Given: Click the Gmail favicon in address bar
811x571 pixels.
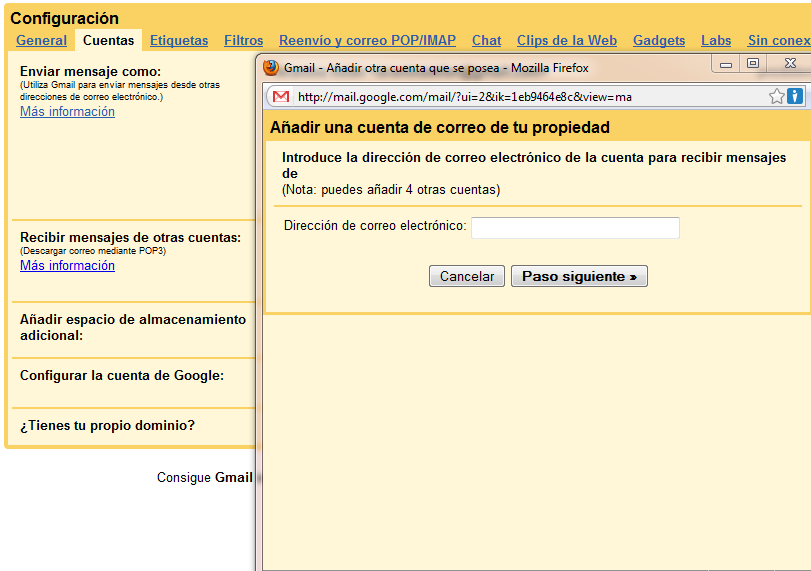Looking at the screenshot, I should (x=282, y=97).
